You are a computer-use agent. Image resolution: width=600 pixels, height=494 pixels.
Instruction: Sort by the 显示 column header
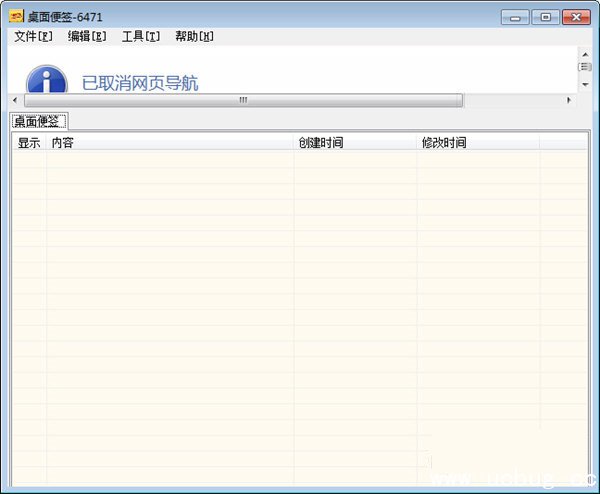[x=29, y=143]
